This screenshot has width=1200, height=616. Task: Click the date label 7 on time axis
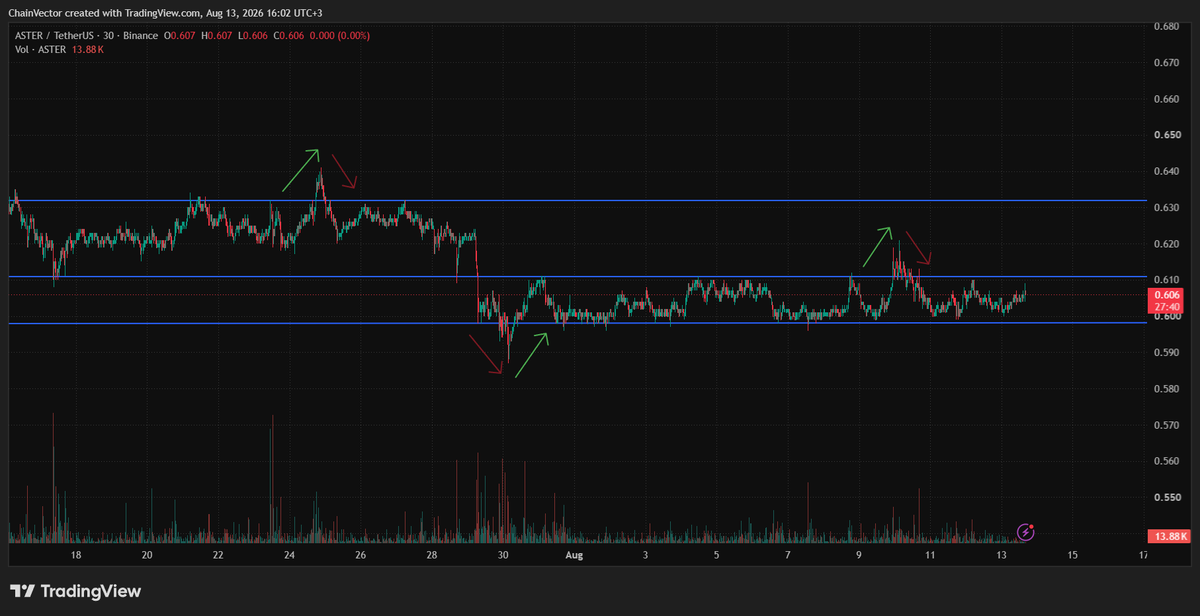tap(788, 554)
